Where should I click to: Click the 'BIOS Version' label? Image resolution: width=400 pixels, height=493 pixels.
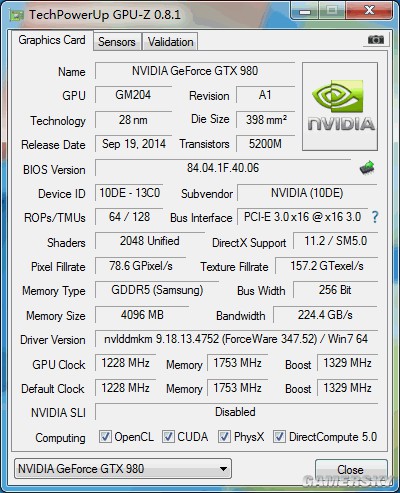pyautogui.click(x=54, y=170)
